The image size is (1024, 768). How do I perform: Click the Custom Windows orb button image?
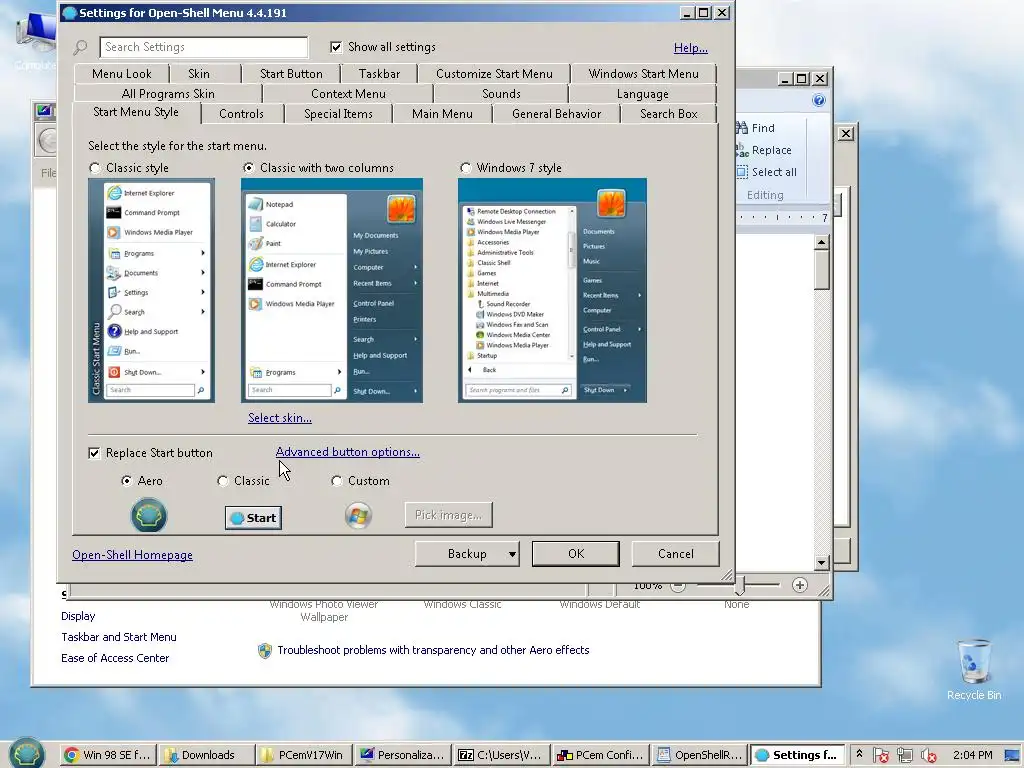point(358,516)
